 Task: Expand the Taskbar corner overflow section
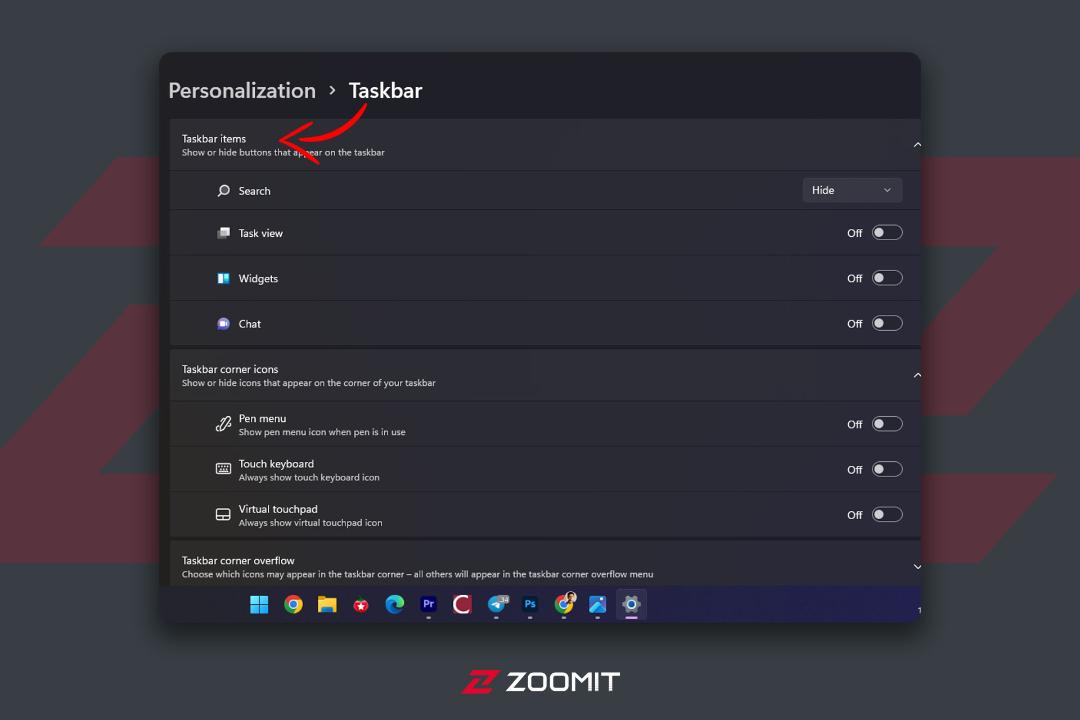pyautogui.click(x=917, y=567)
